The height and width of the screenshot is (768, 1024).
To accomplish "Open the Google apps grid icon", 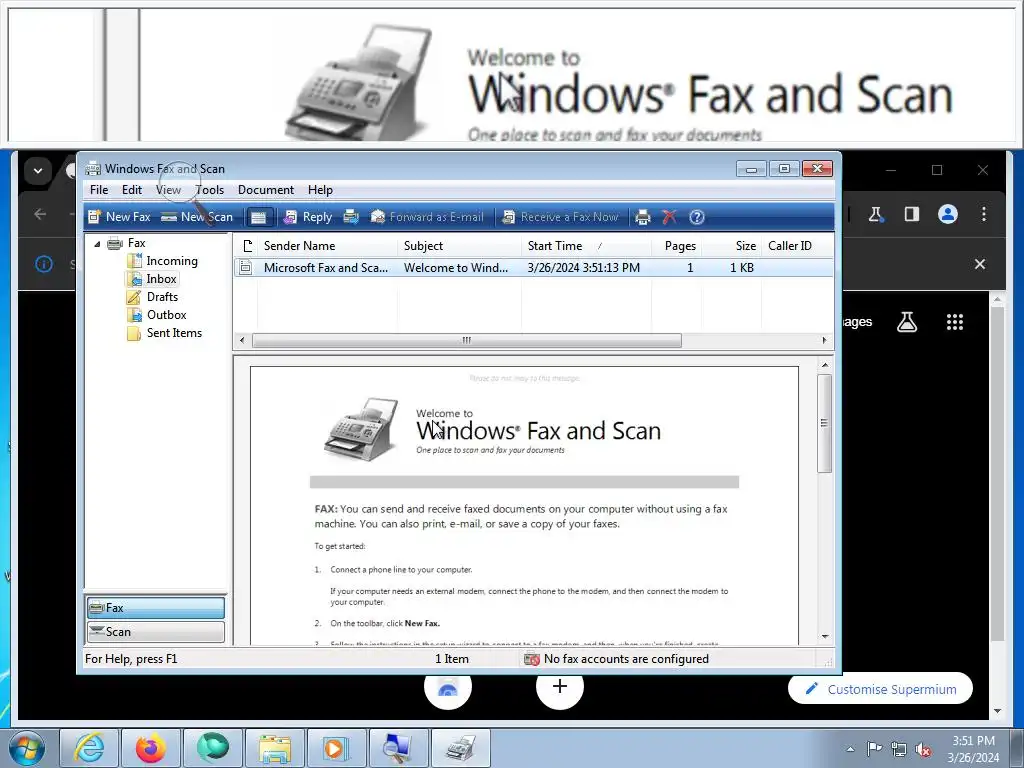I will (955, 321).
